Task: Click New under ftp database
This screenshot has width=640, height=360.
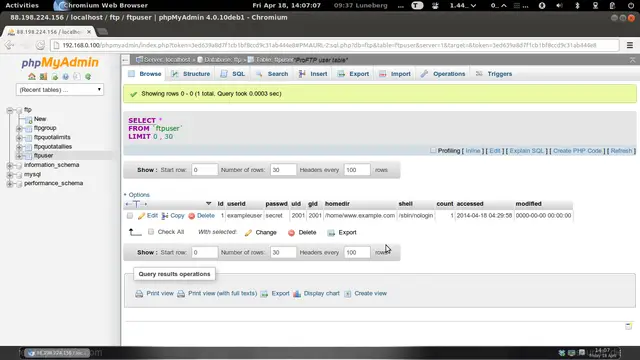Action: [40, 119]
